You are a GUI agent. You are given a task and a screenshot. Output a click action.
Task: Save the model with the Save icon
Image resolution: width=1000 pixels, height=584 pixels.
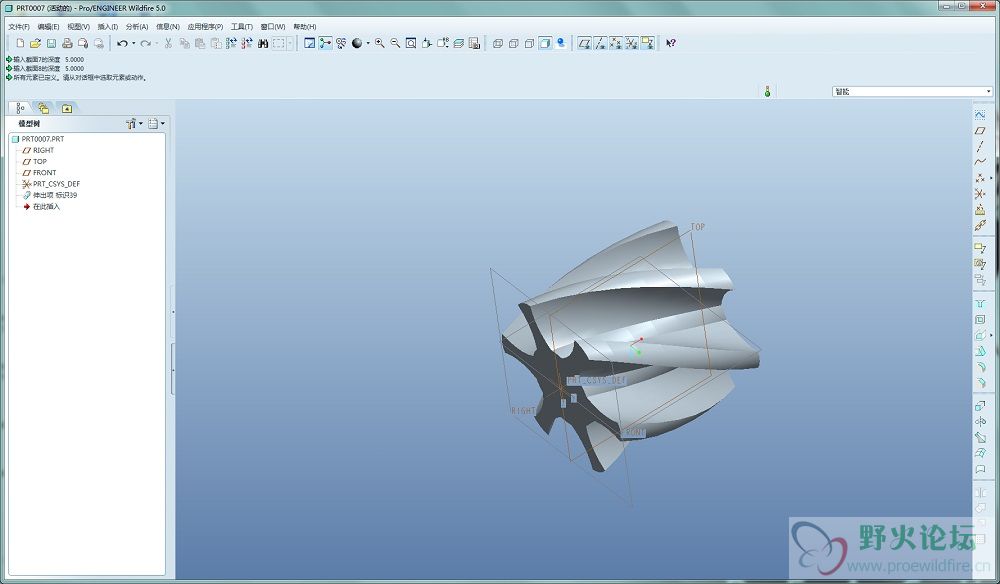pos(51,43)
